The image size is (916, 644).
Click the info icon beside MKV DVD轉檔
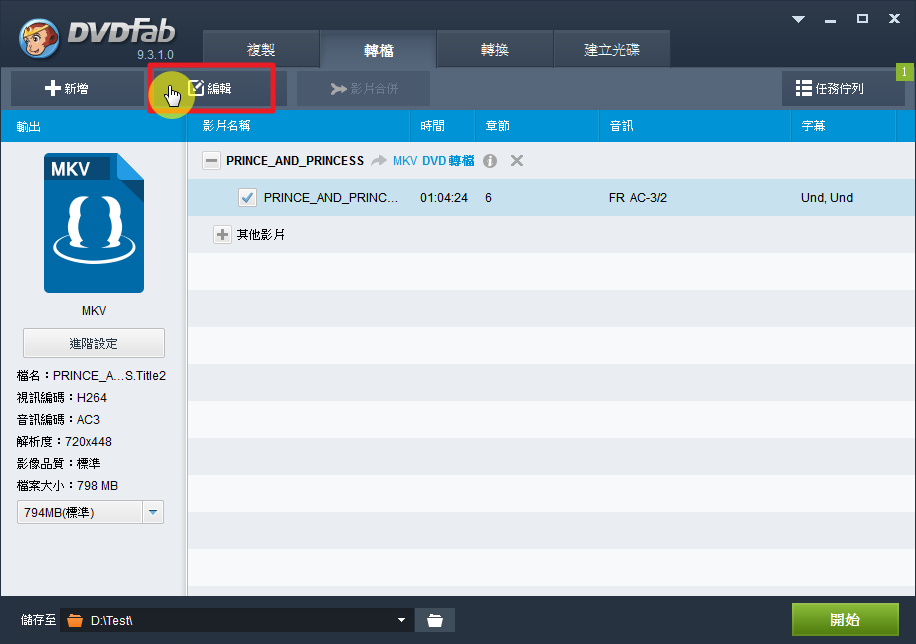click(490, 161)
